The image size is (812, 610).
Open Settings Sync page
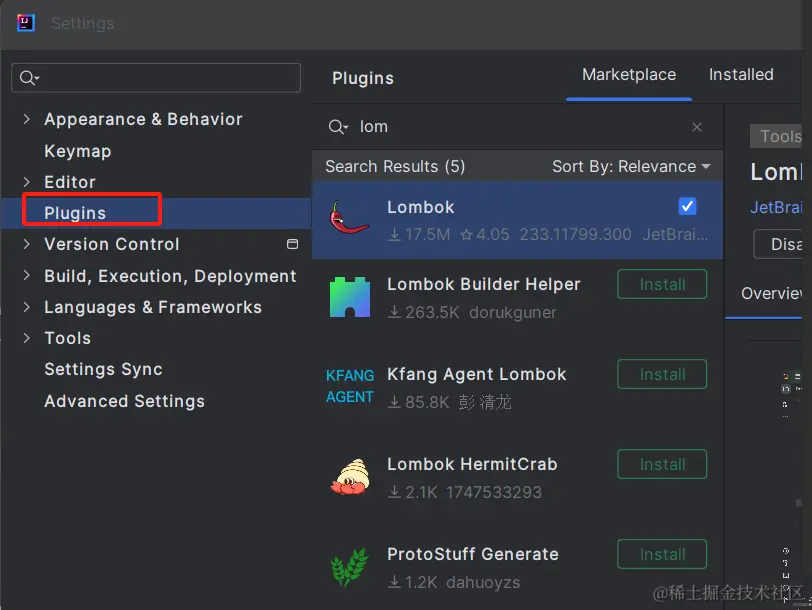pyautogui.click(x=104, y=369)
